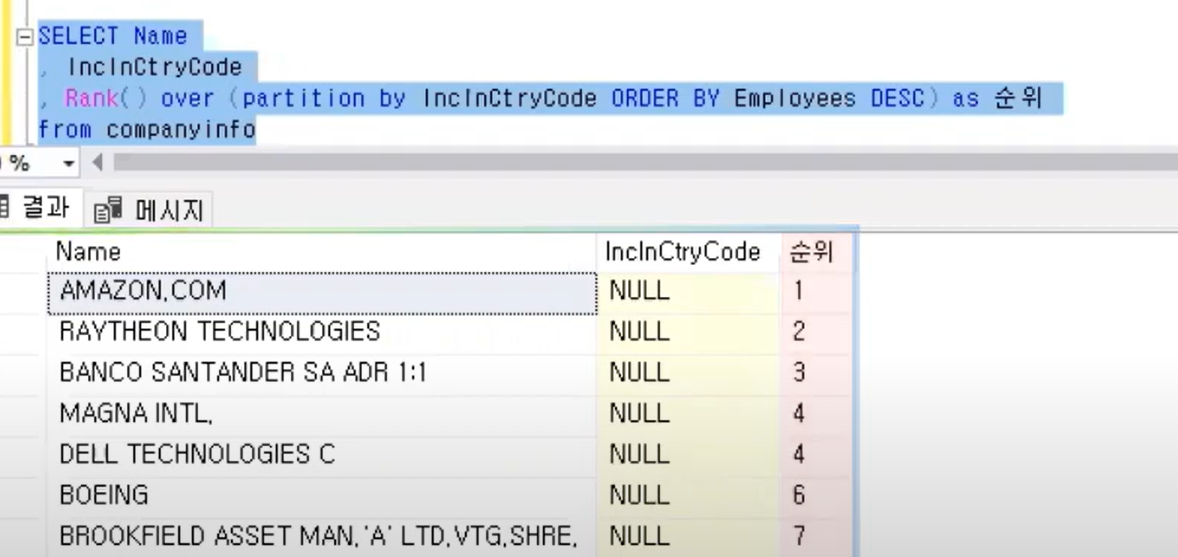The image size is (1178, 557).
Task: Click the 메시지 tab icon
Action: click(108, 211)
